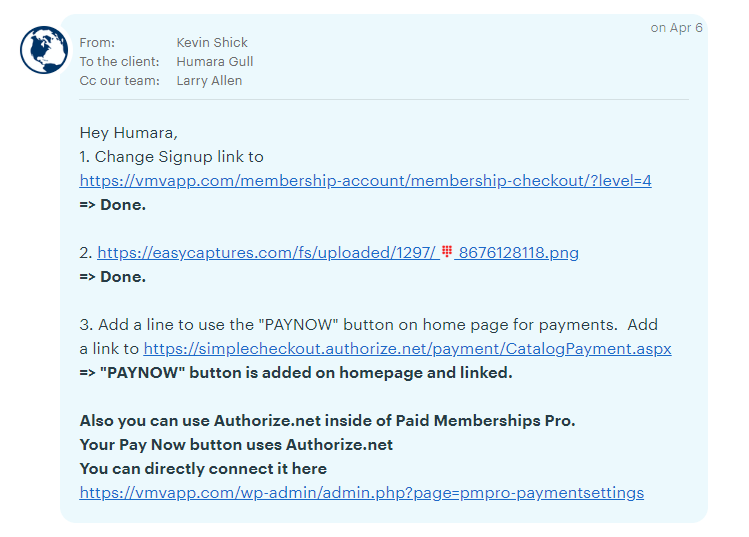Click the "on Apr 6" date stamp
The width and height of the screenshot is (749, 537).
676,28
